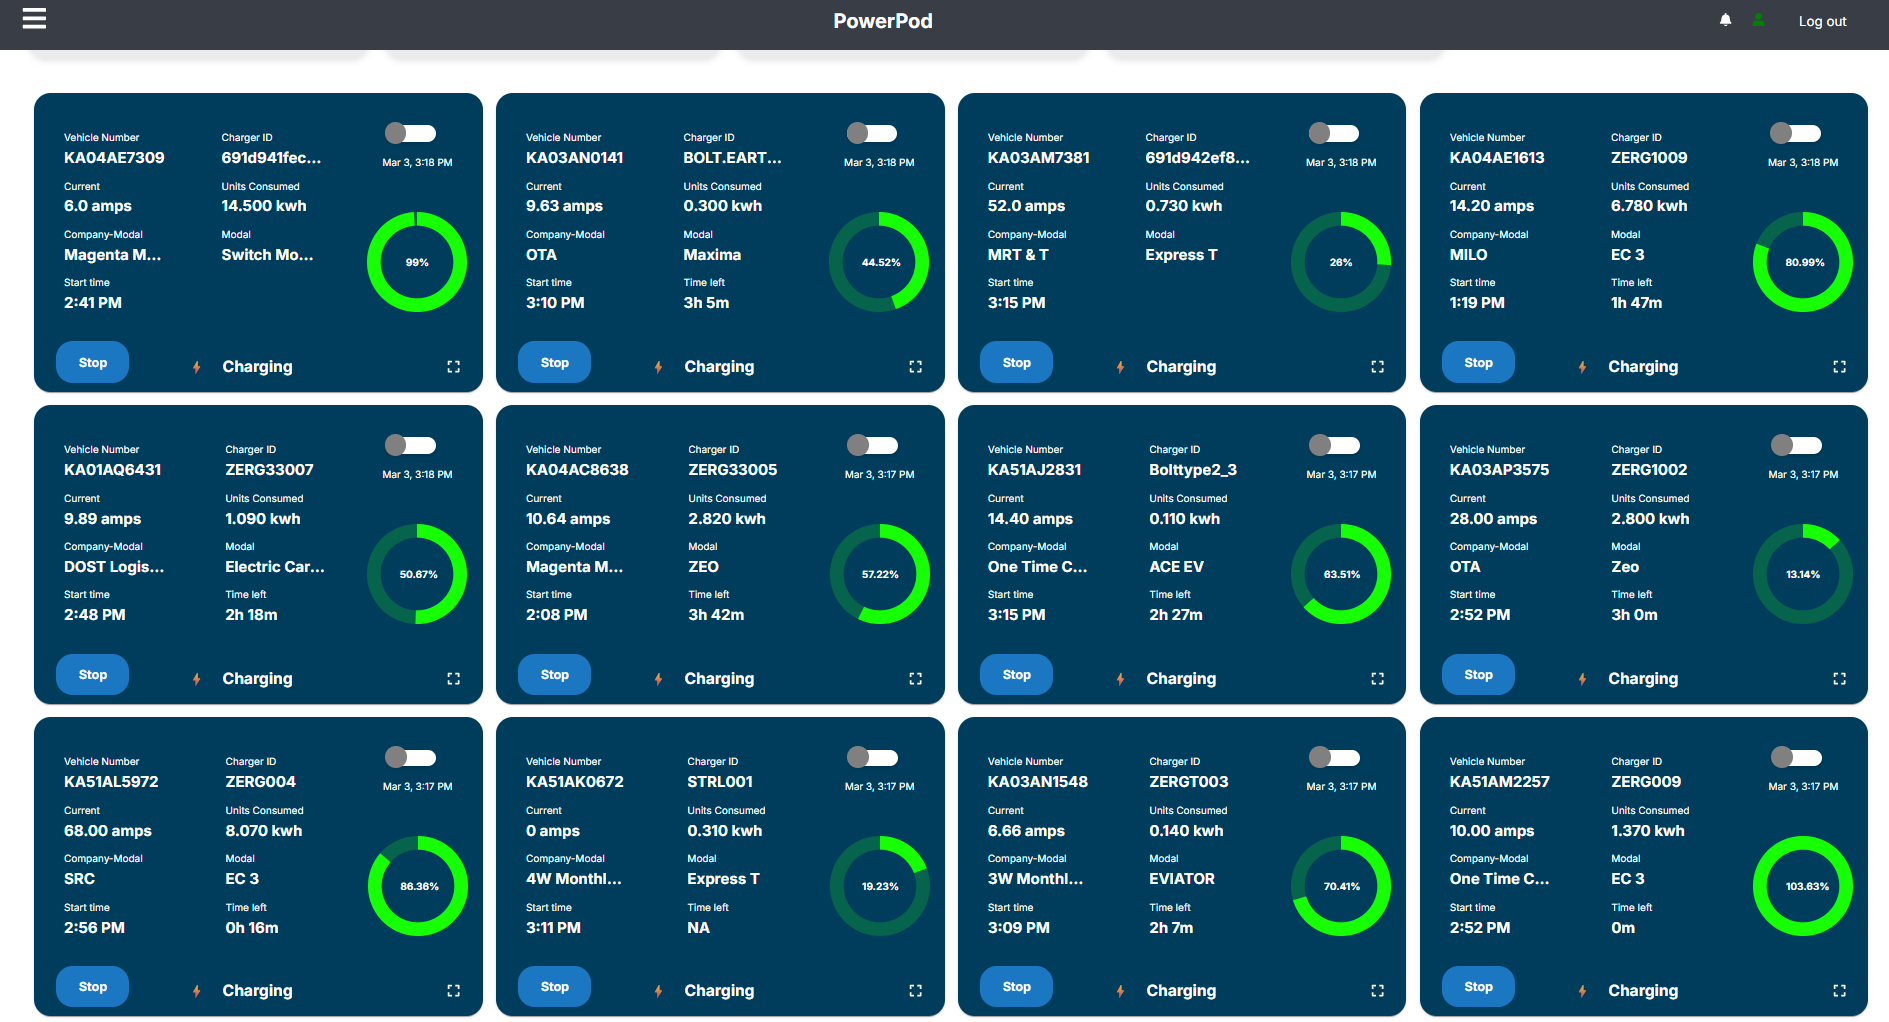This screenshot has height=1022, width=1889.
Task: Expand the KA01AQ6431 card to fullscreen
Action: point(453,679)
